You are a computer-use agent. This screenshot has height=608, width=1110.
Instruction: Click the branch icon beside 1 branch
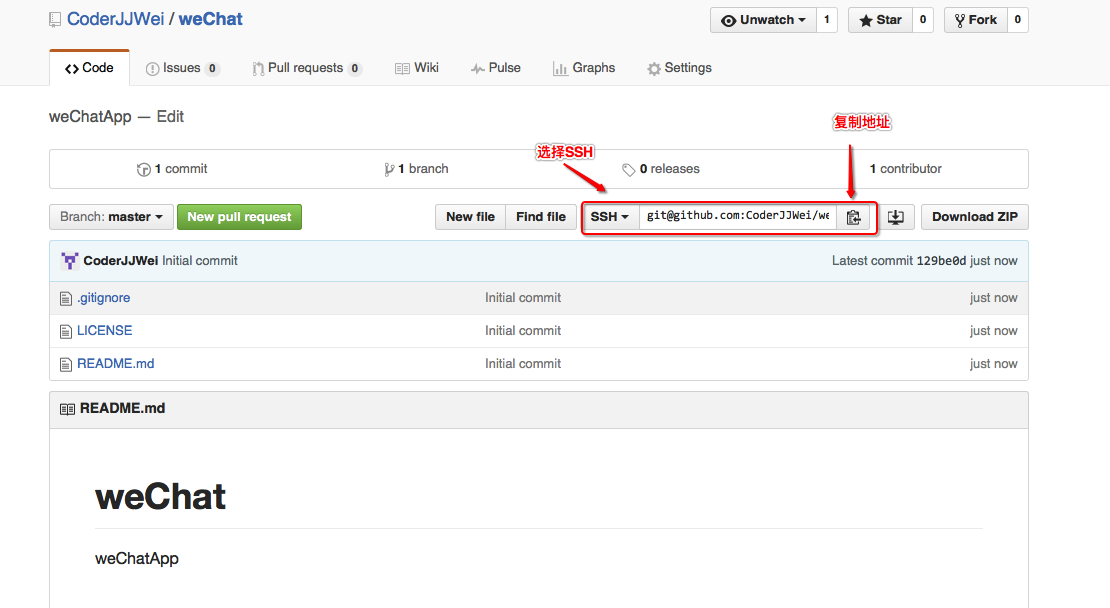pyautogui.click(x=389, y=169)
